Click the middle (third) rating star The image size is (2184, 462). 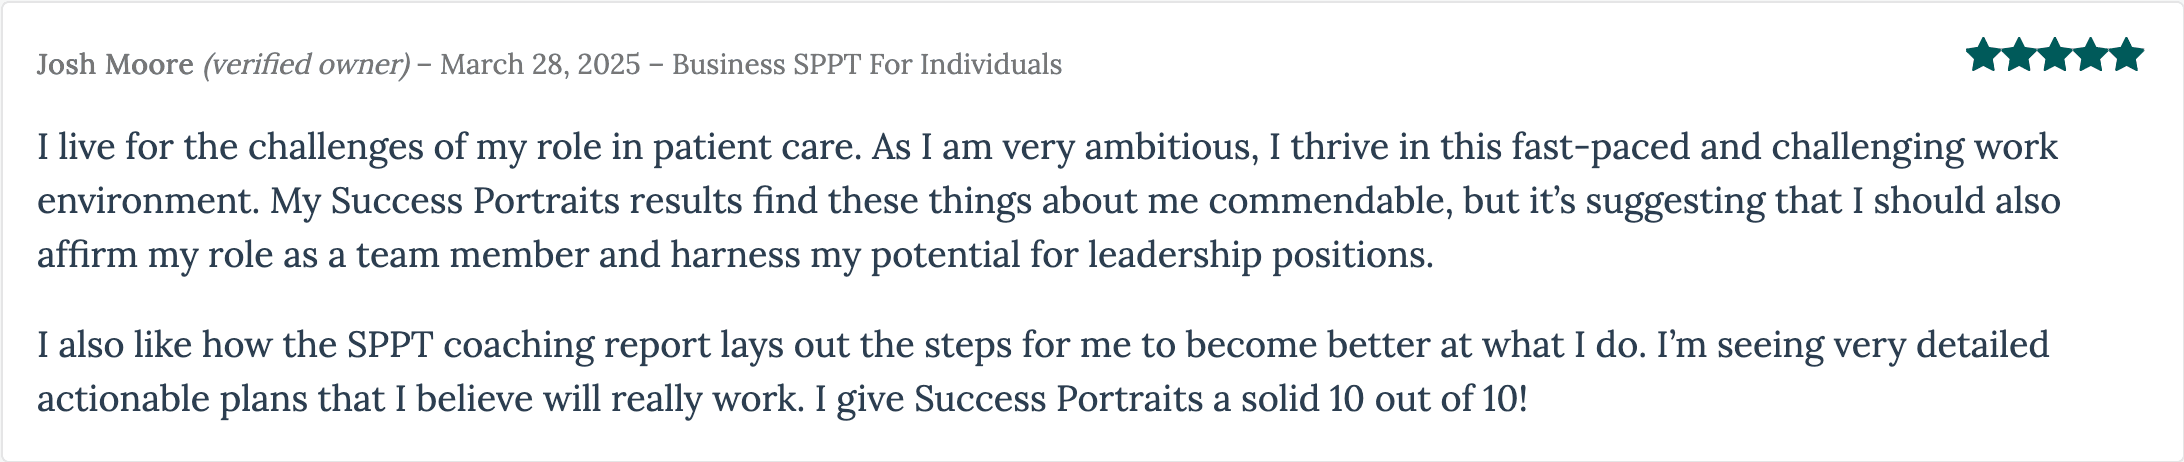tap(2055, 55)
